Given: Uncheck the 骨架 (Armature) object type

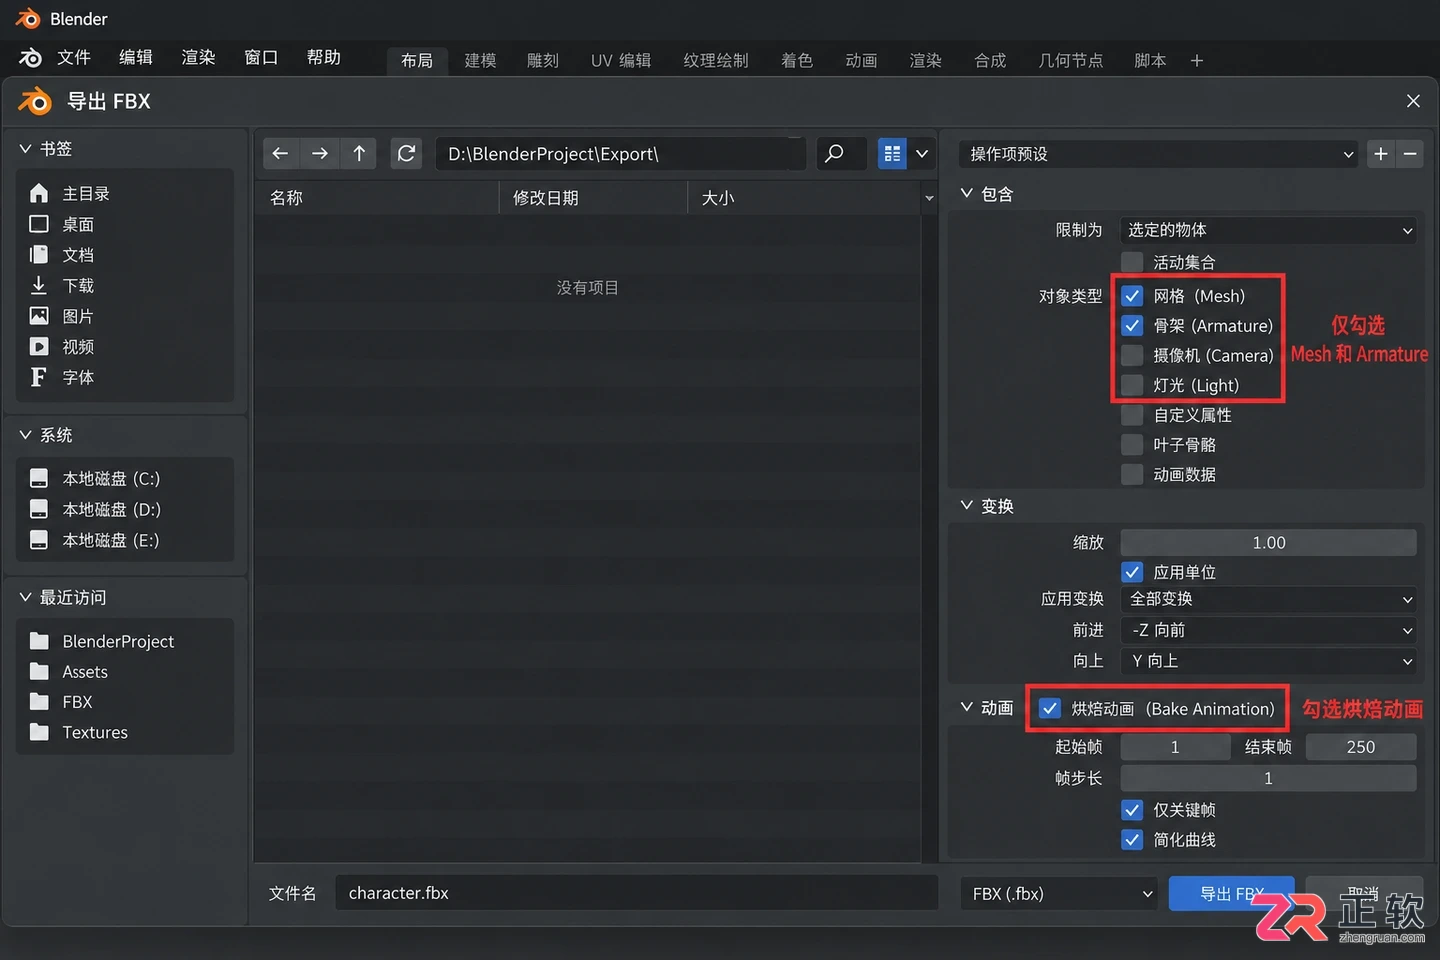Looking at the screenshot, I should pyautogui.click(x=1132, y=326).
